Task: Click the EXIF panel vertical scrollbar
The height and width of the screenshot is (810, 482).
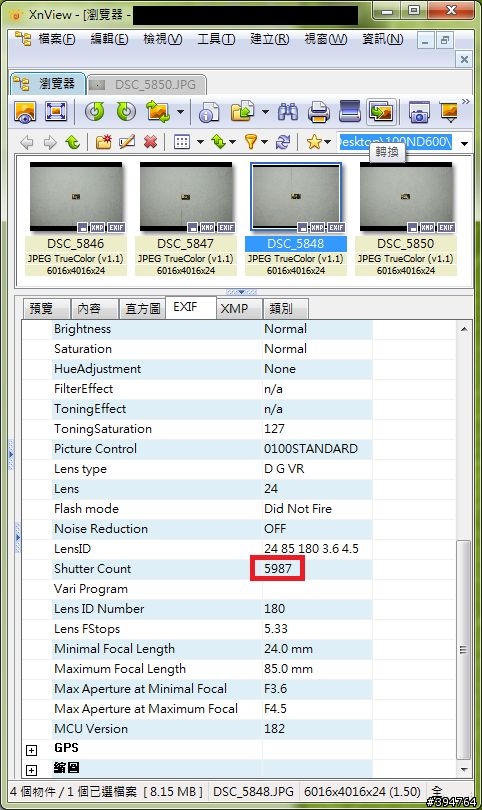Action: 463,650
